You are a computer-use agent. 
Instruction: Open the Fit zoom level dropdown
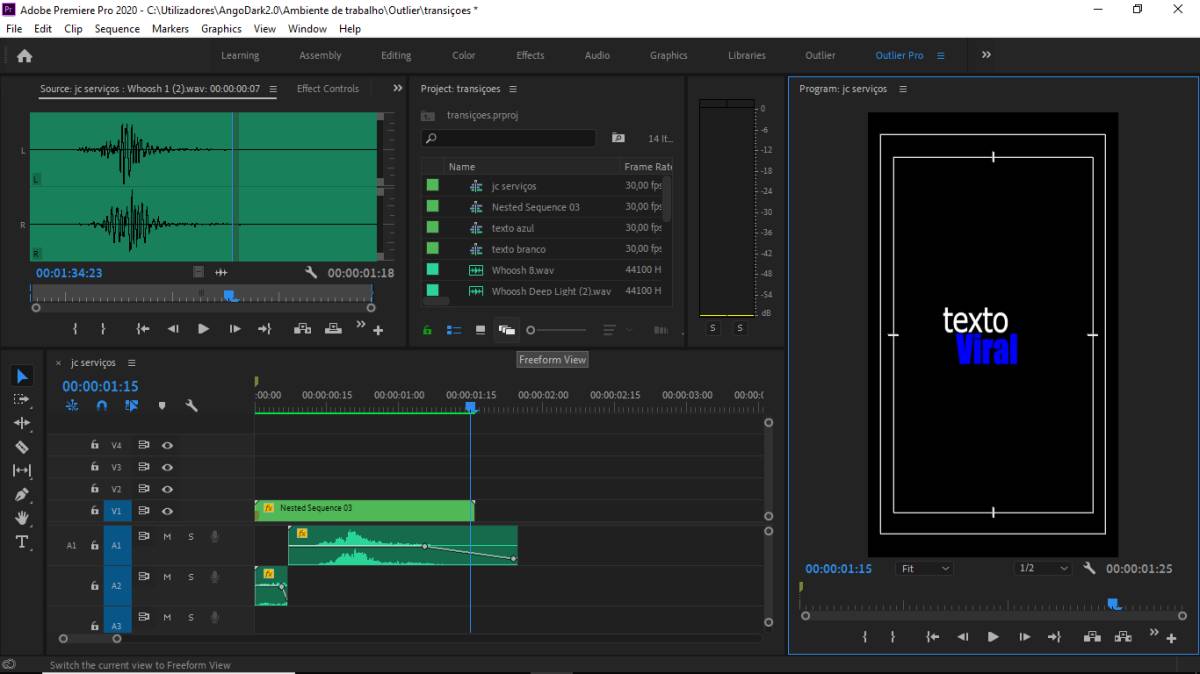pos(924,568)
